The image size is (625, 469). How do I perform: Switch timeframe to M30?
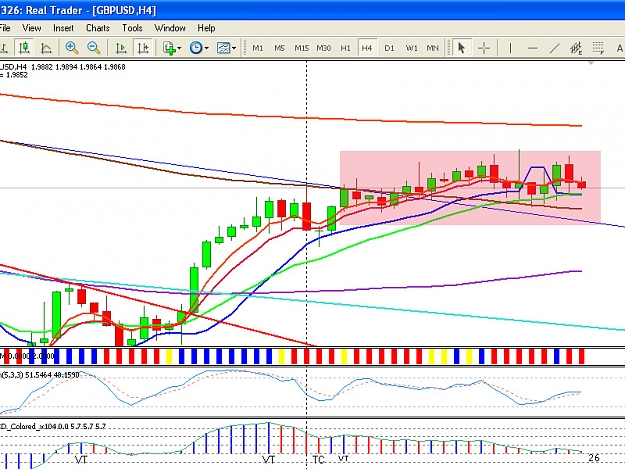(324, 48)
